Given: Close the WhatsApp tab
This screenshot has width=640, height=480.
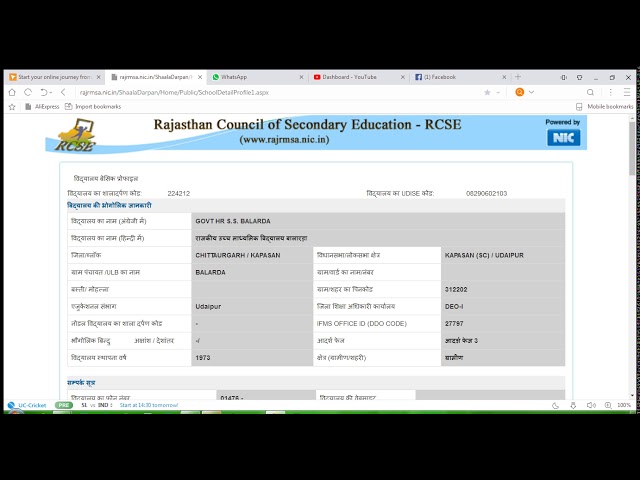Looking at the screenshot, I should [x=301, y=77].
